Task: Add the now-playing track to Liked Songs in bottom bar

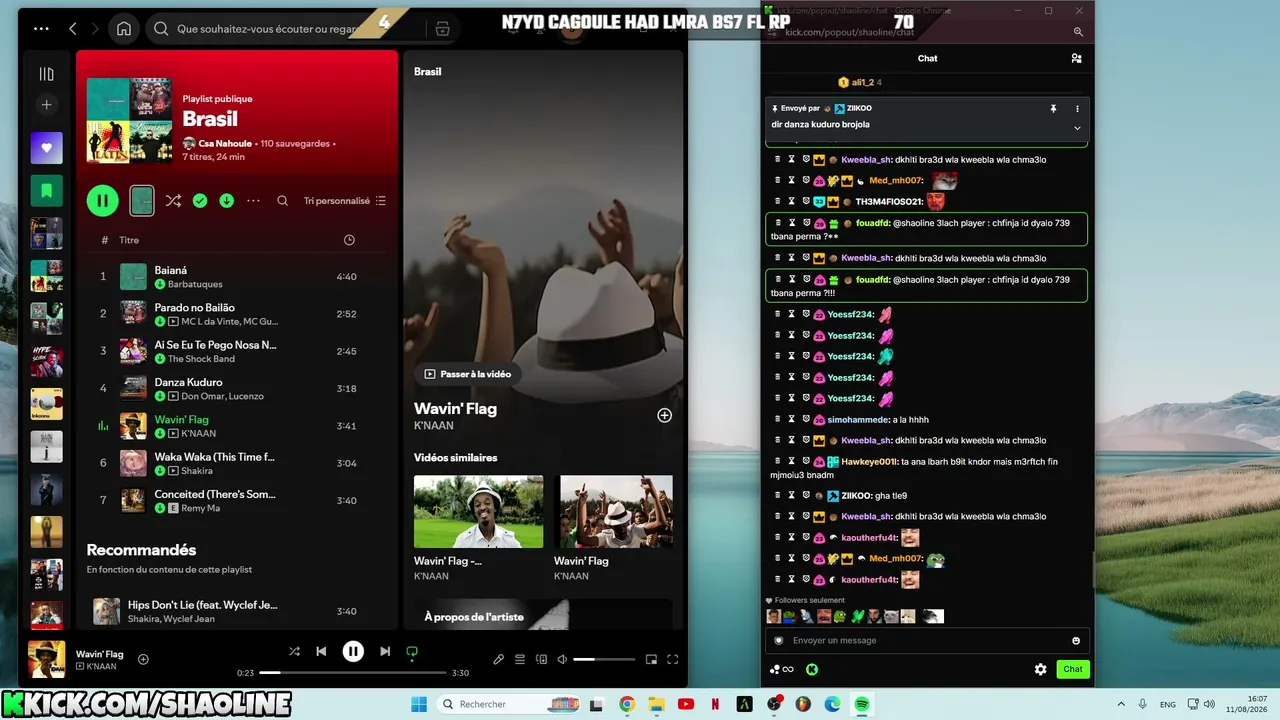Action: click(x=143, y=659)
